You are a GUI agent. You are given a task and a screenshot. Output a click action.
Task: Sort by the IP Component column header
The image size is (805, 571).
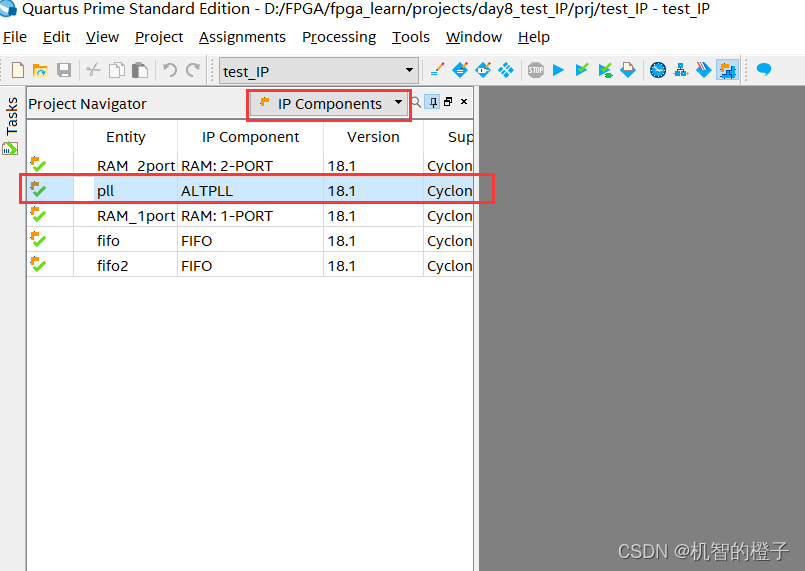coord(250,137)
